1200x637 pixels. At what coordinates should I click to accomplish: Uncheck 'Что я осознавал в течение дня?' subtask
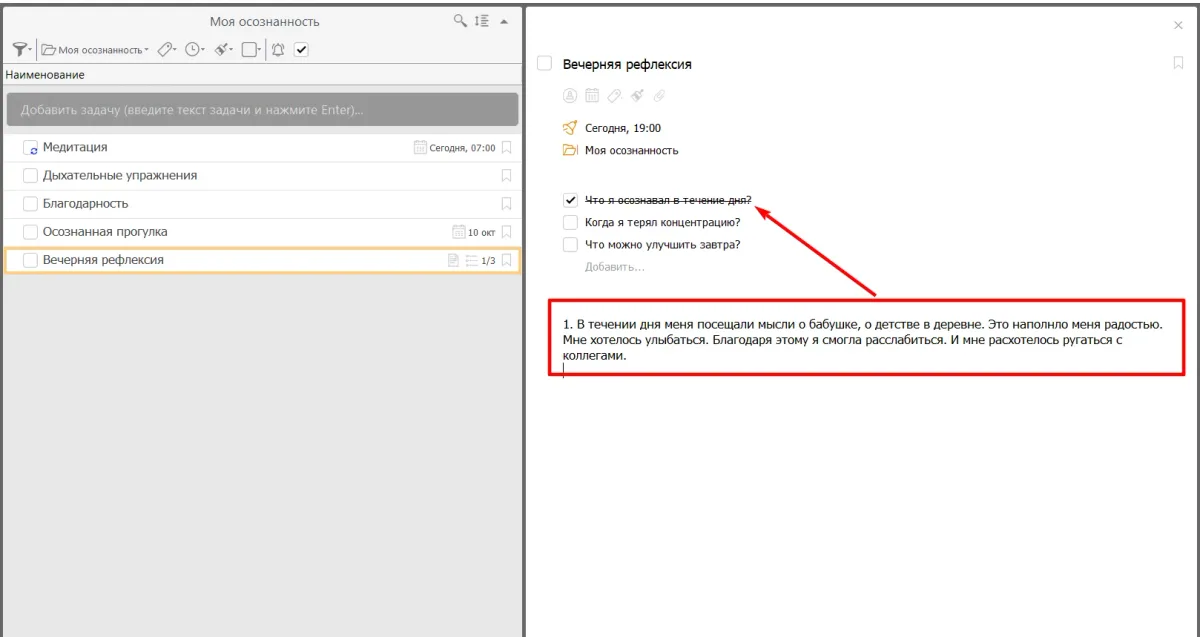pos(570,200)
